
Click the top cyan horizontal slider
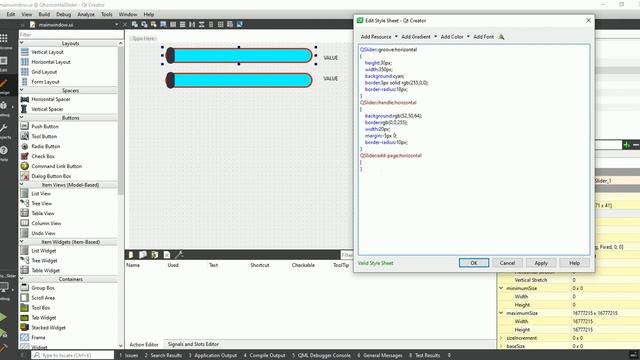[x=239, y=56]
